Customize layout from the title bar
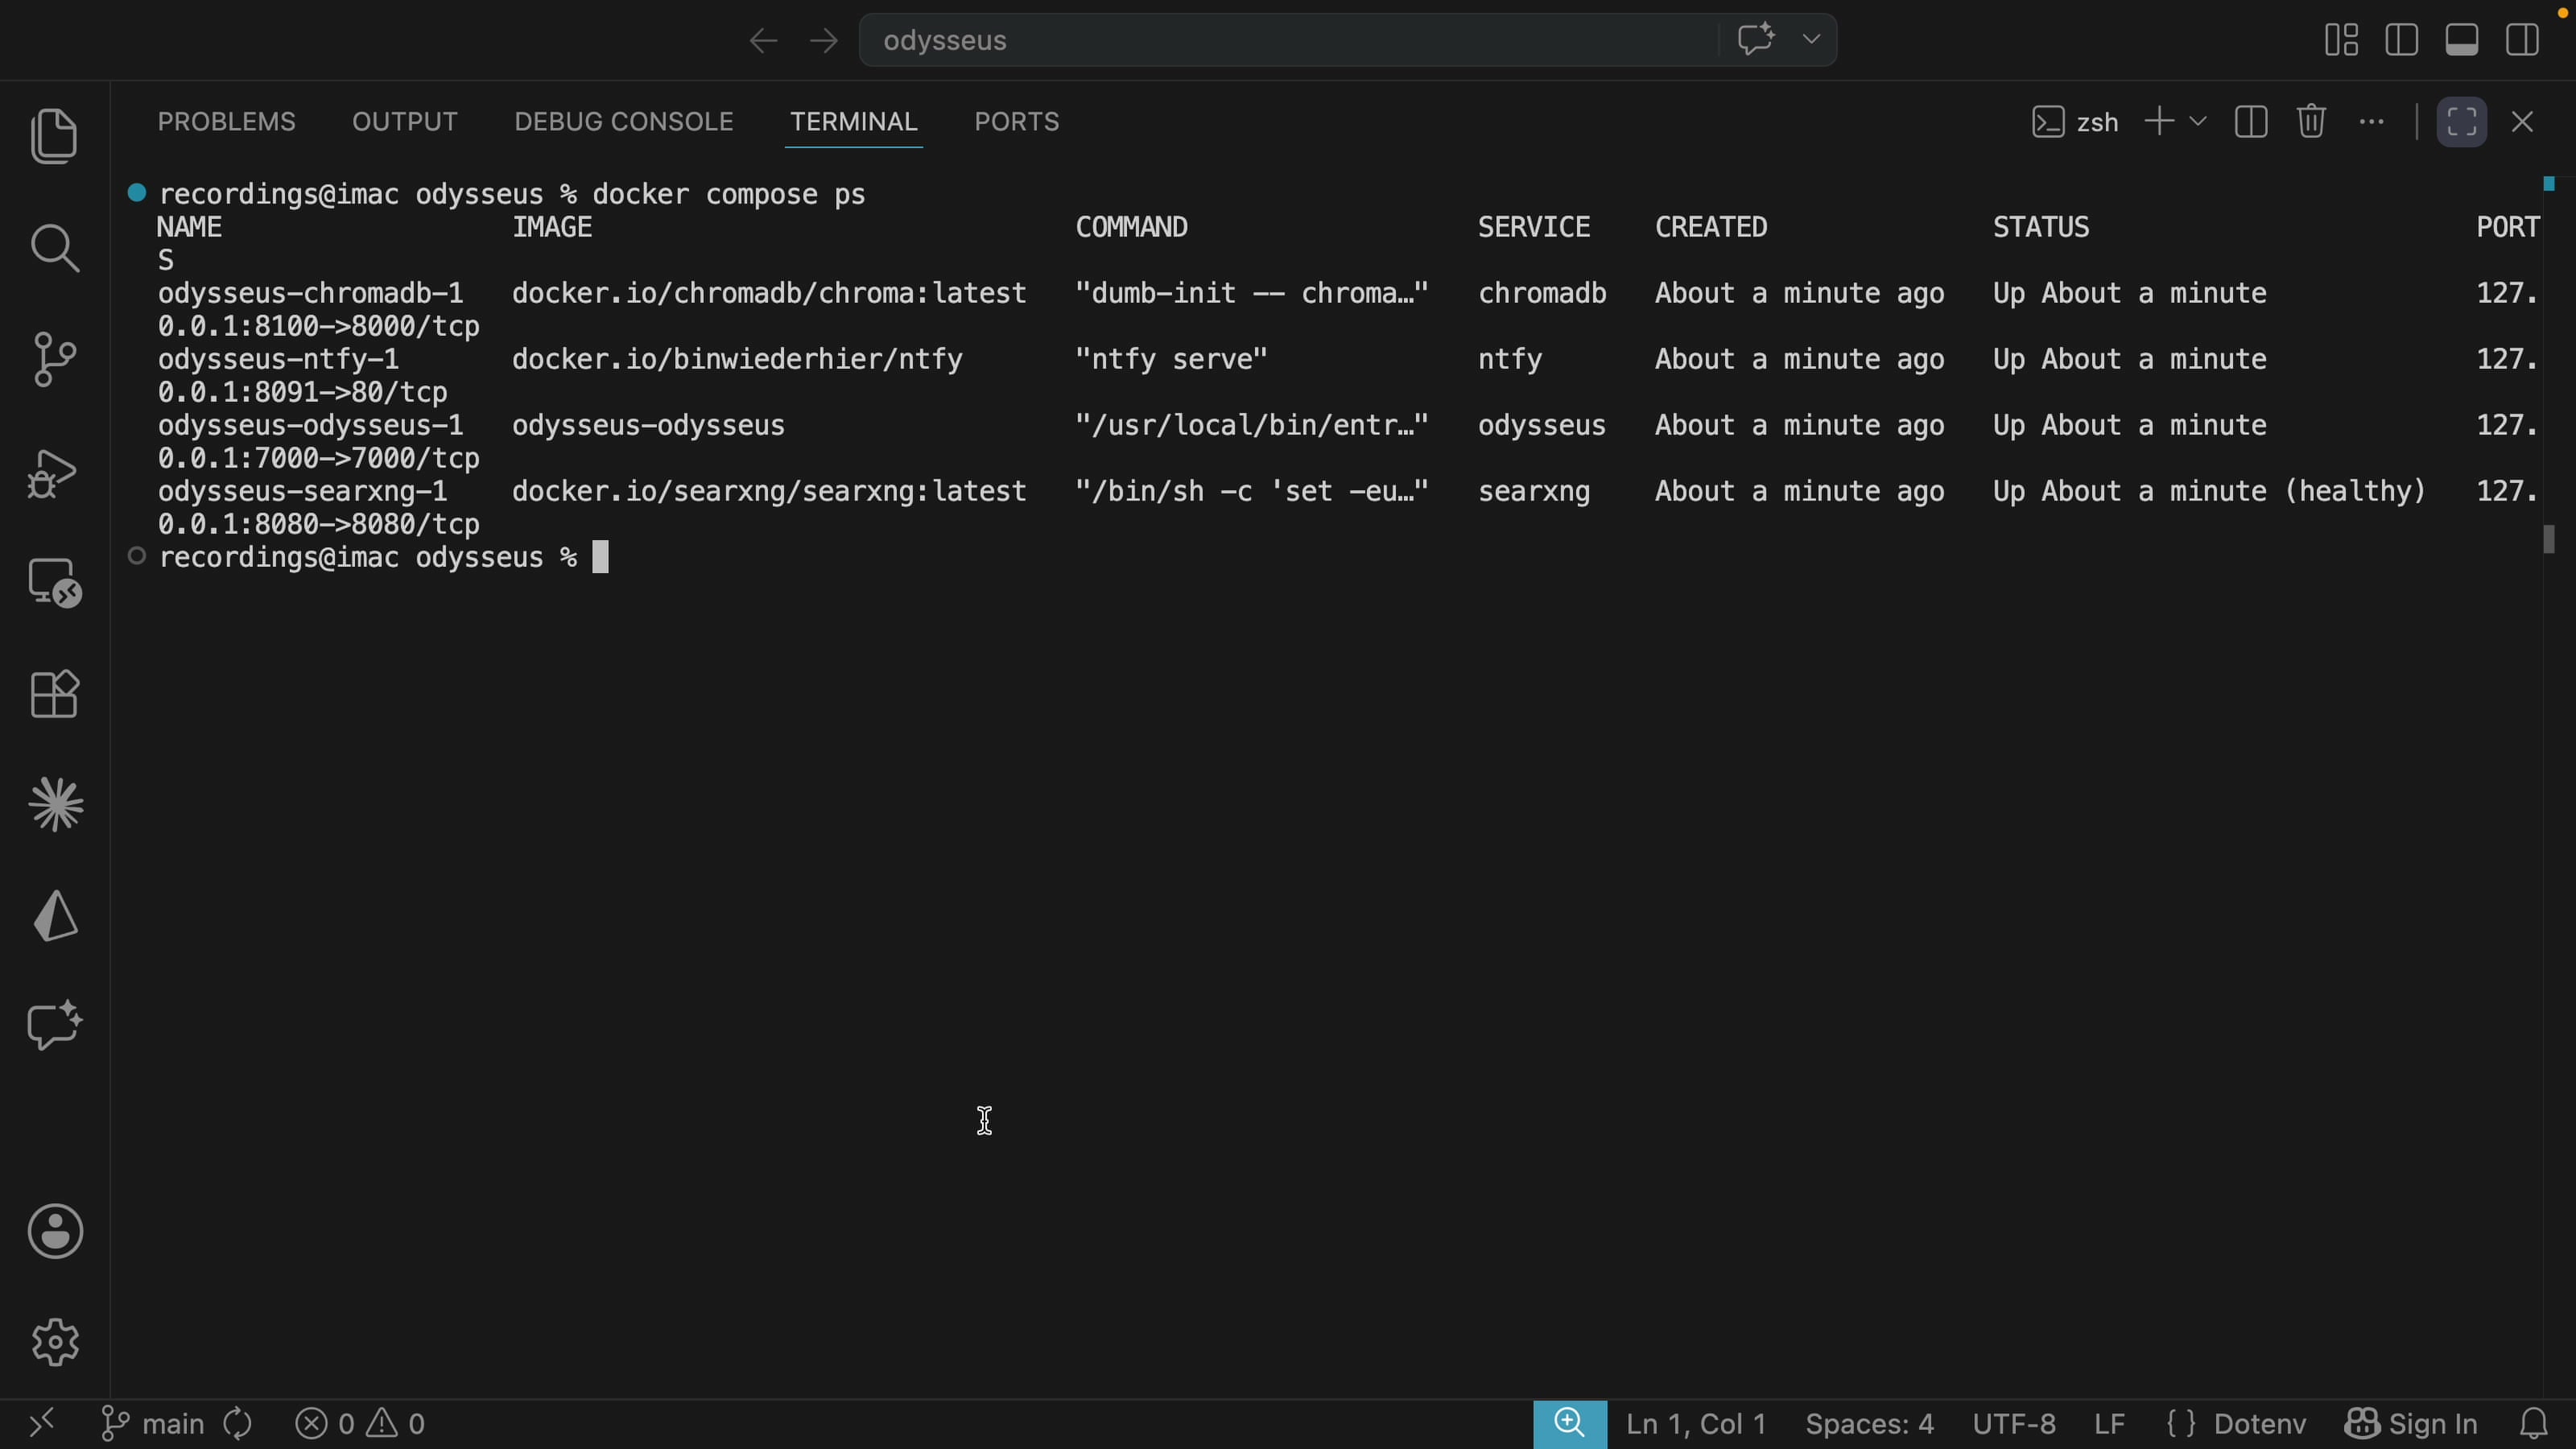This screenshot has width=2576, height=1449. pos(2341,40)
